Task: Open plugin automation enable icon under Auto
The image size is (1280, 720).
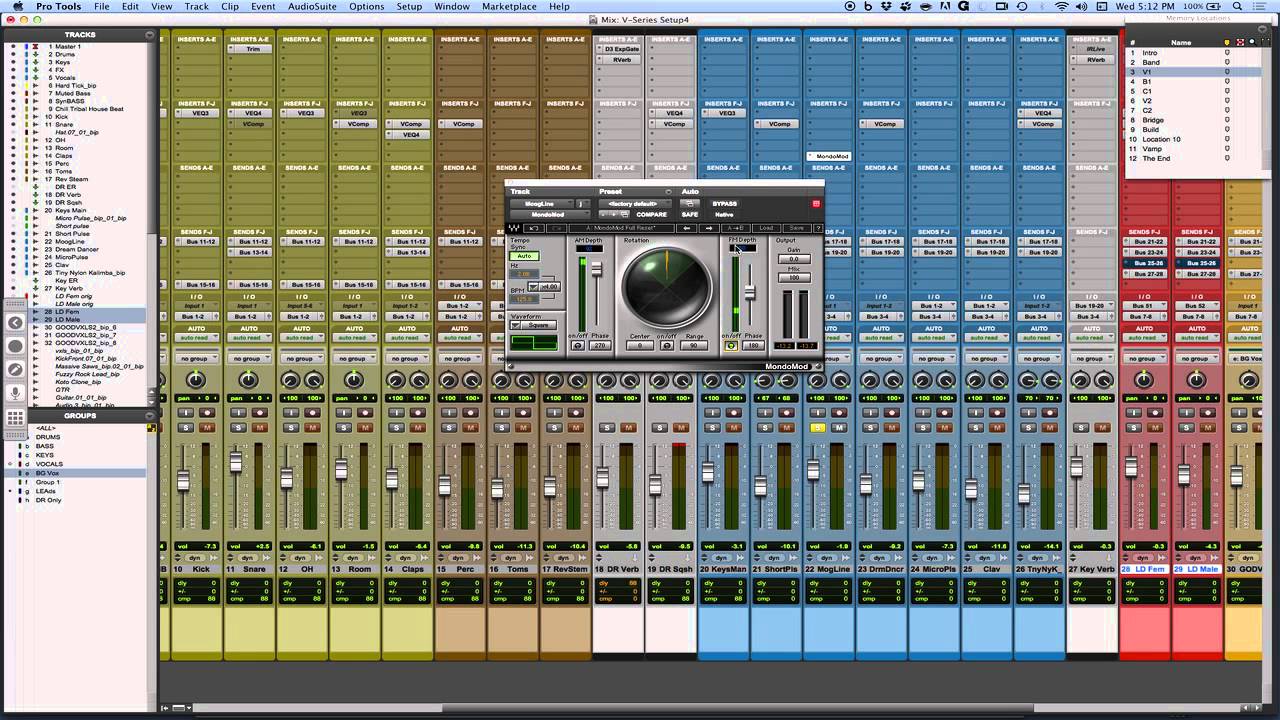Action: pos(689,203)
